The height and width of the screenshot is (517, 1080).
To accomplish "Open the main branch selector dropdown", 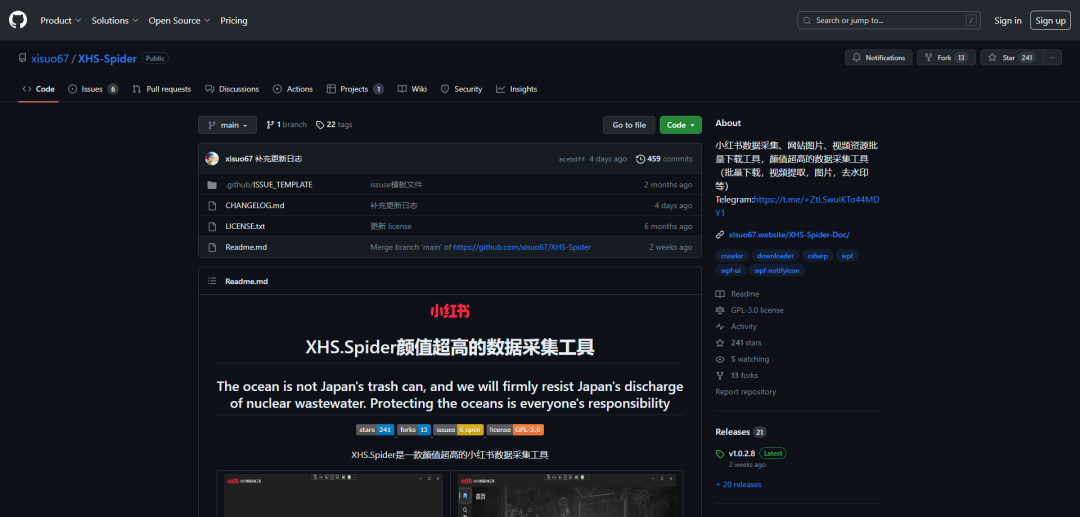I will pyautogui.click(x=227, y=125).
